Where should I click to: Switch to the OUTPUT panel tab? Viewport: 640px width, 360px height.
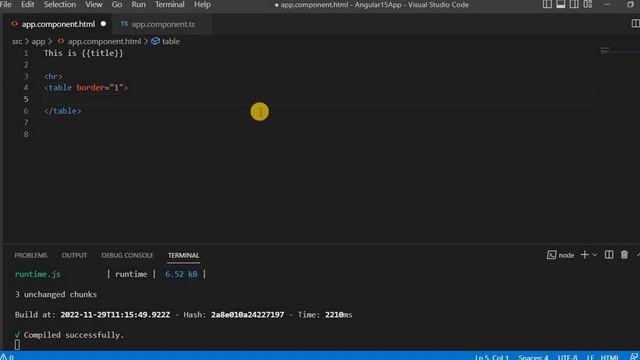pyautogui.click(x=74, y=255)
